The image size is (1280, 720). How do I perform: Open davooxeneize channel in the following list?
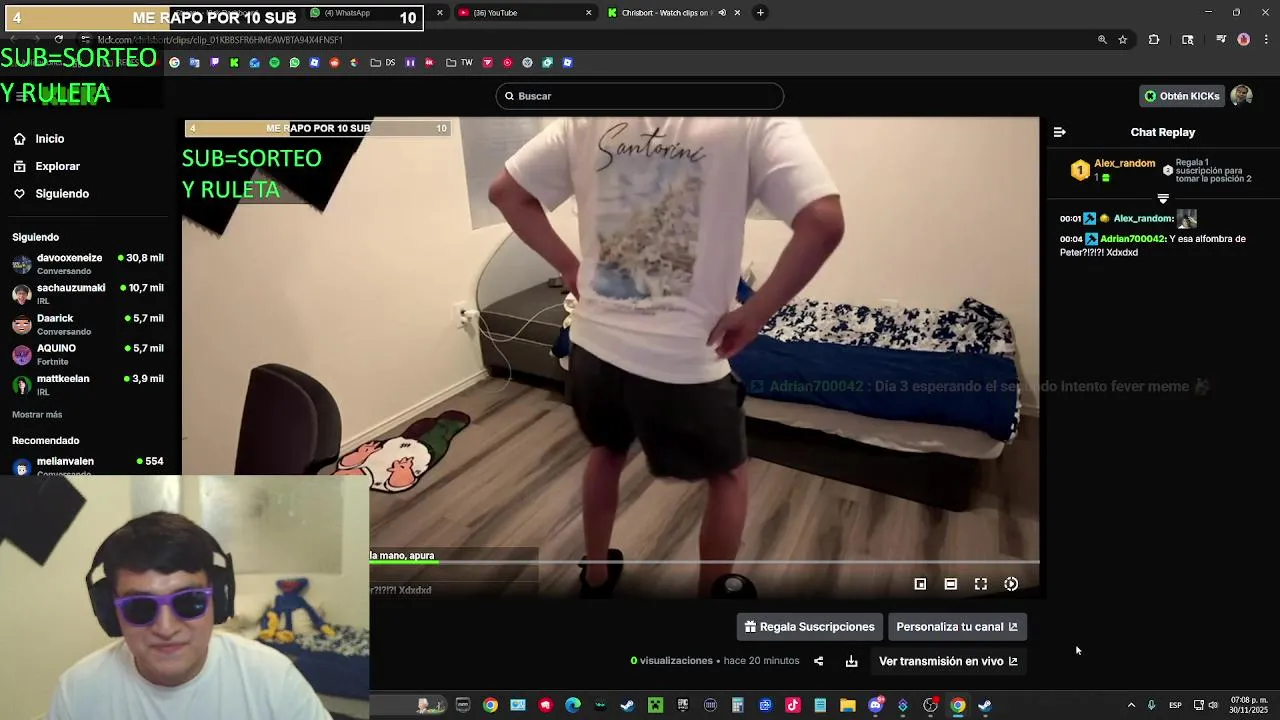coord(88,264)
